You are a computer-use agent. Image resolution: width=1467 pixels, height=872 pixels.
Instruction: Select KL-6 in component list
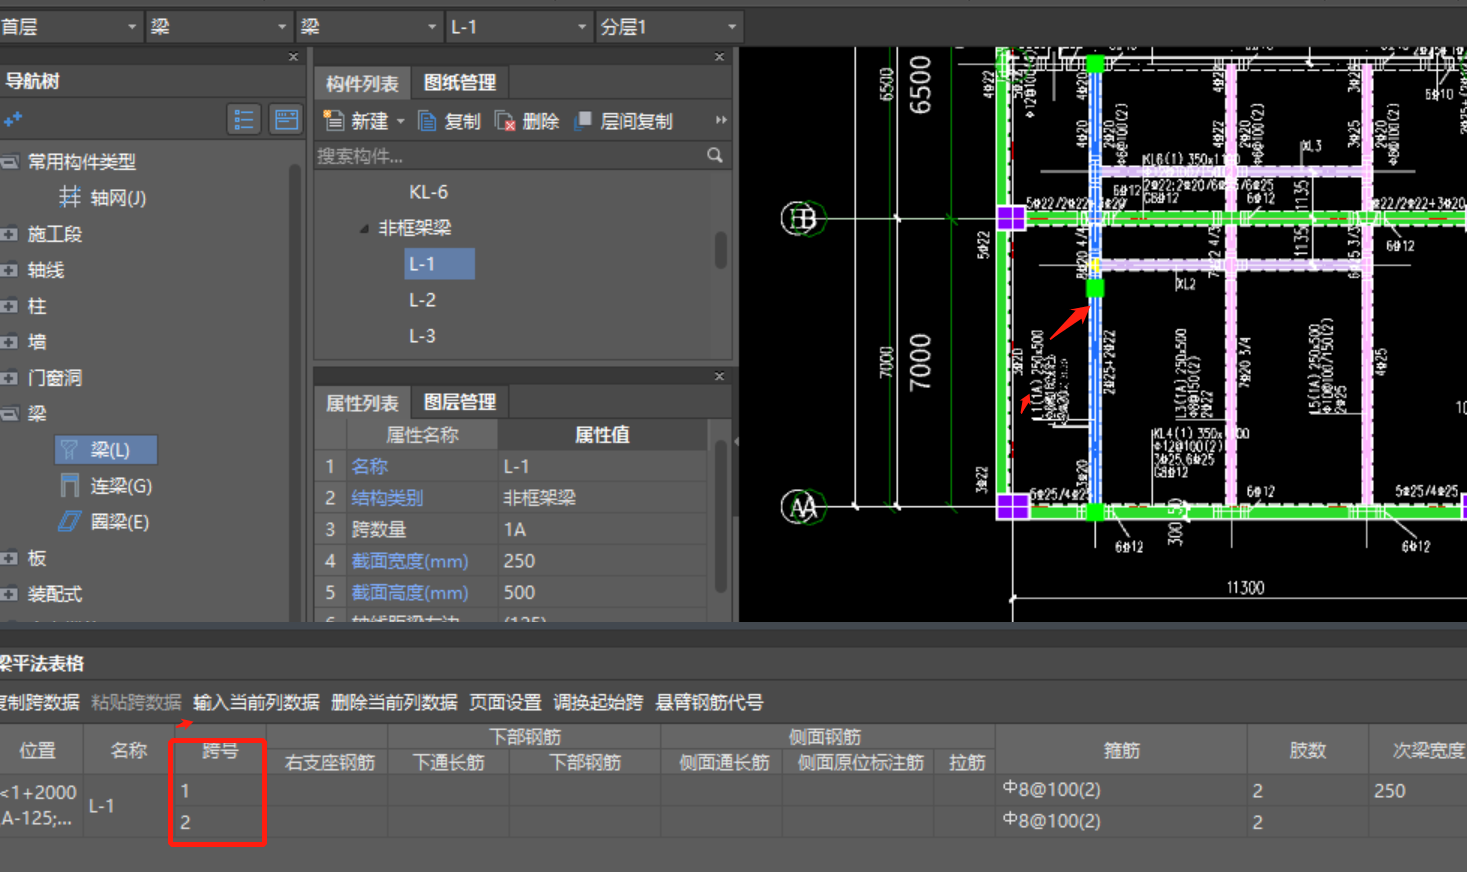[x=428, y=192]
